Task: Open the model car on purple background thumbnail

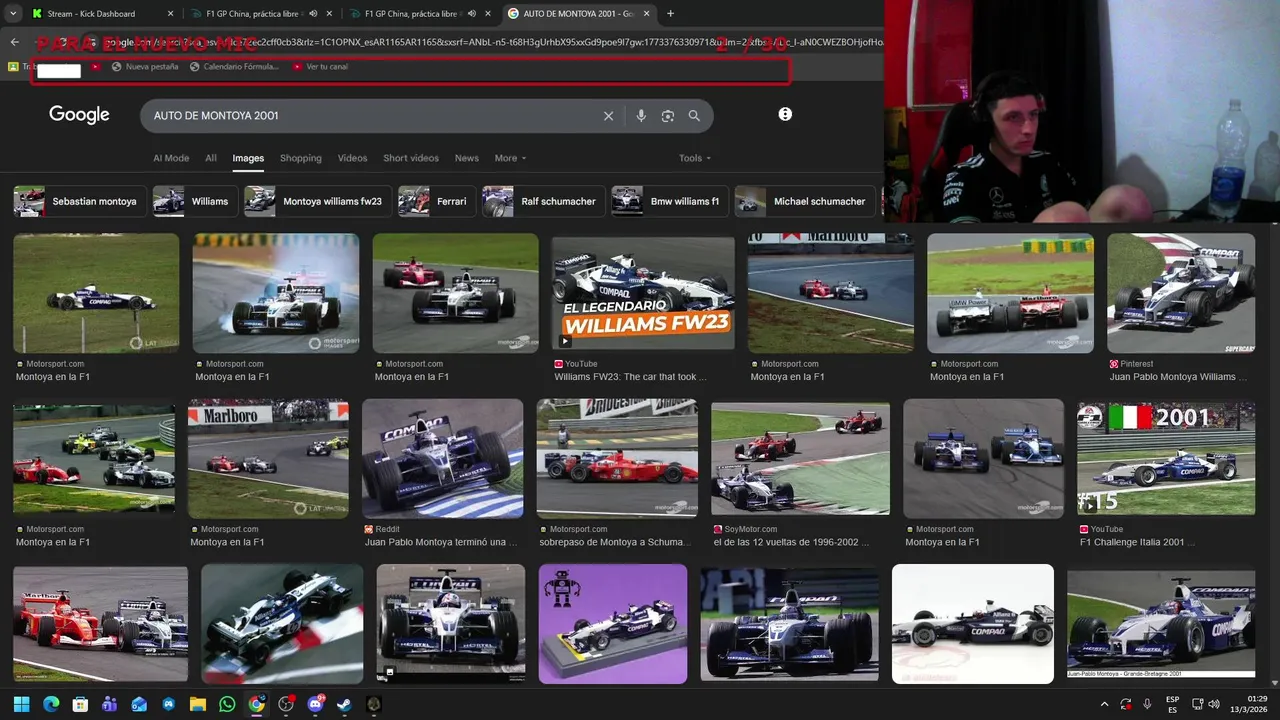Action: click(613, 624)
